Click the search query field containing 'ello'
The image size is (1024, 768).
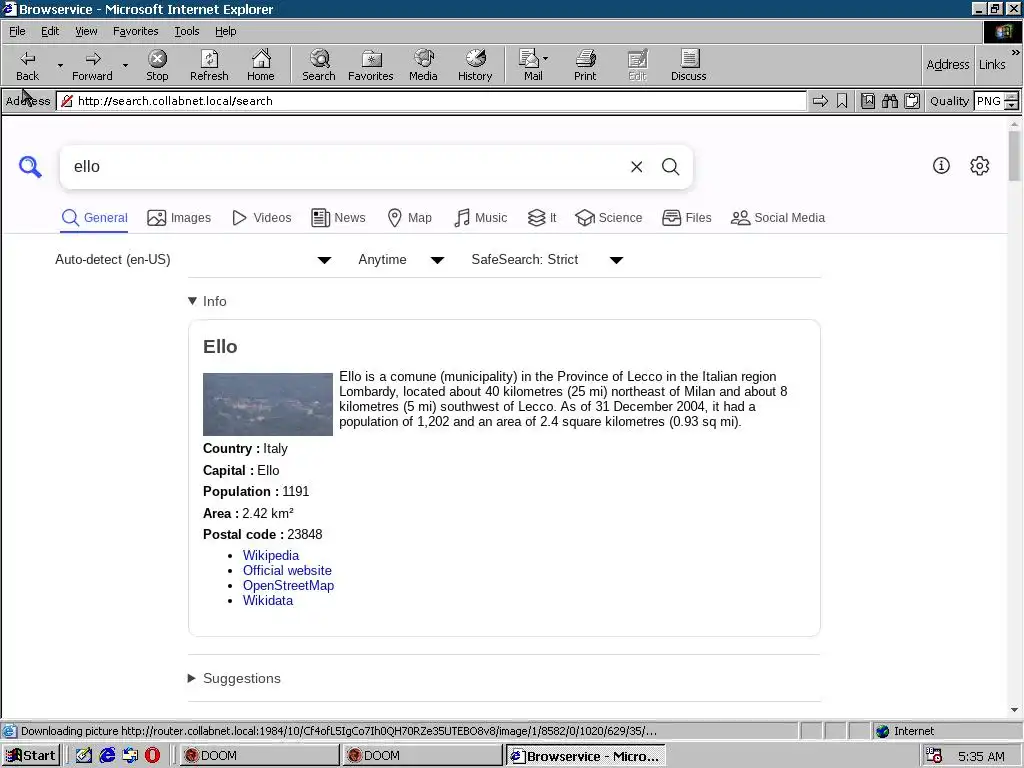coord(346,167)
